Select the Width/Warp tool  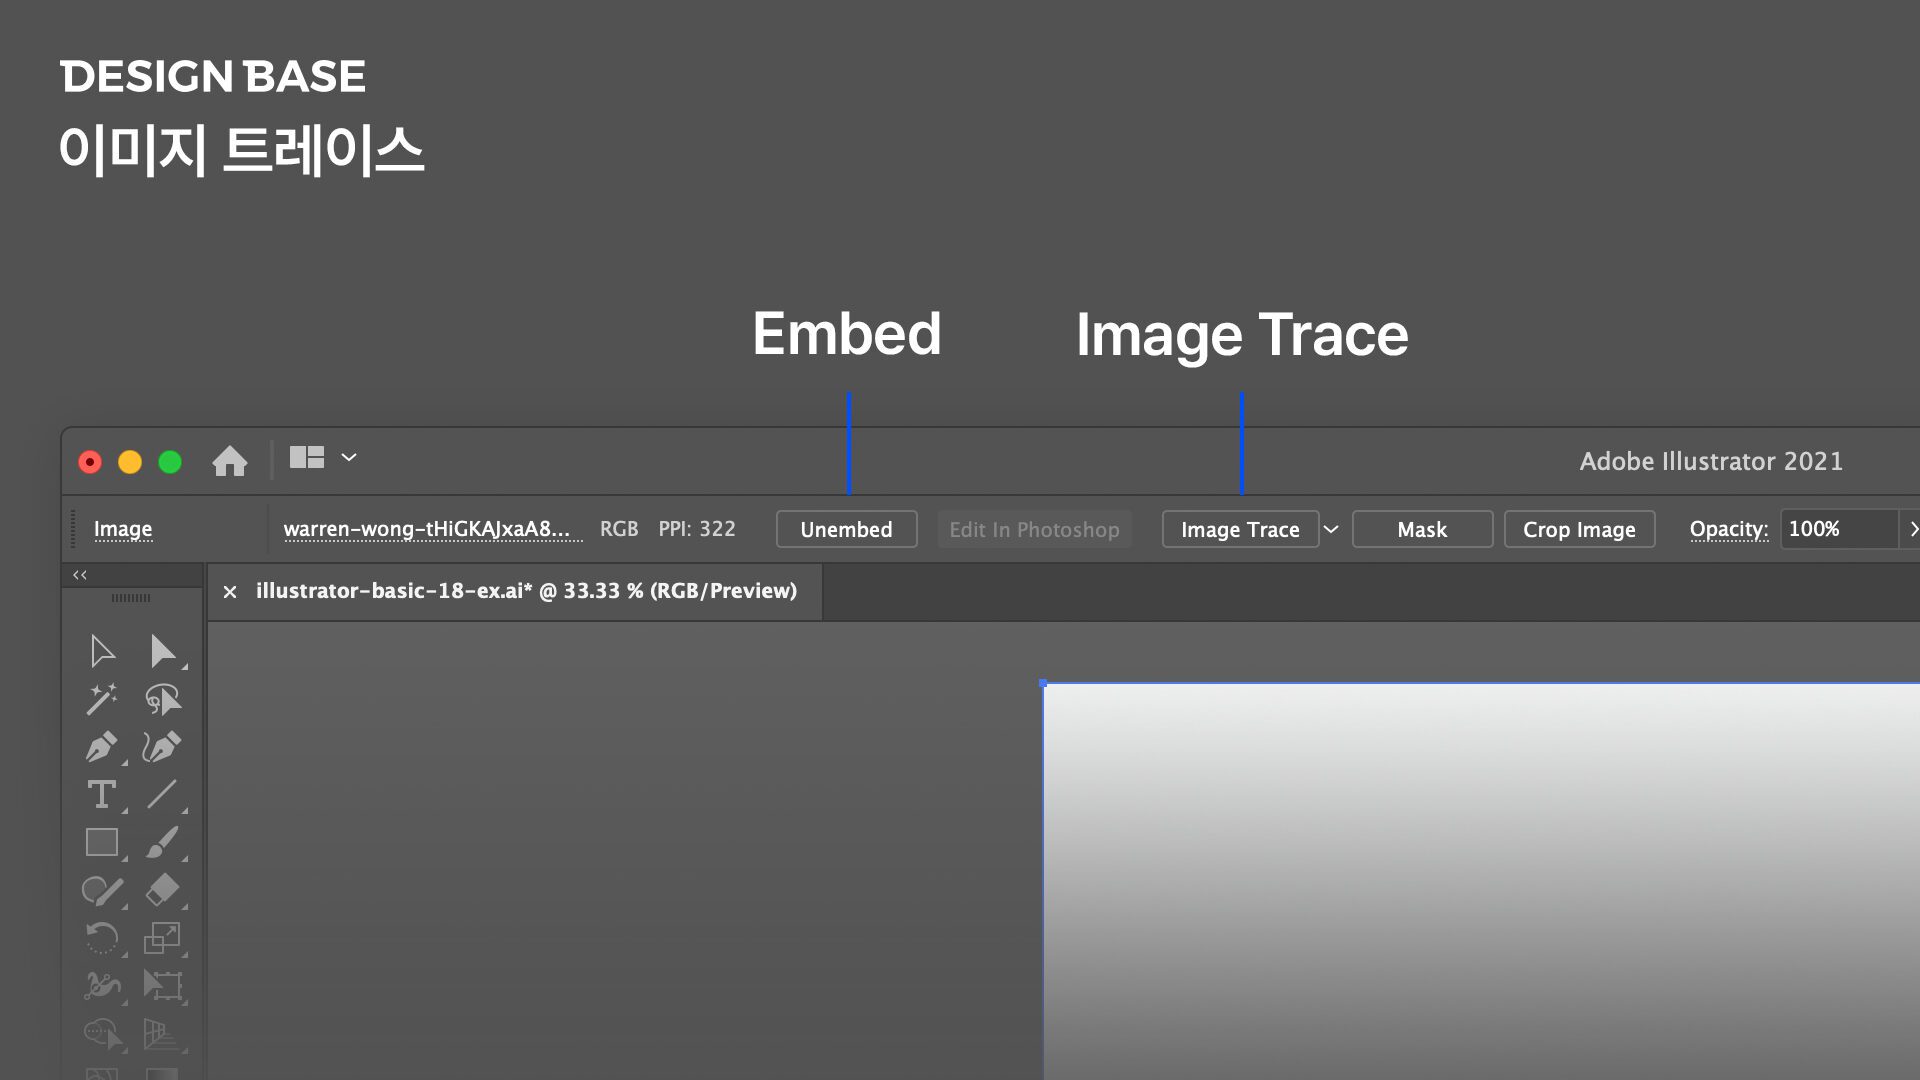pos(102,986)
